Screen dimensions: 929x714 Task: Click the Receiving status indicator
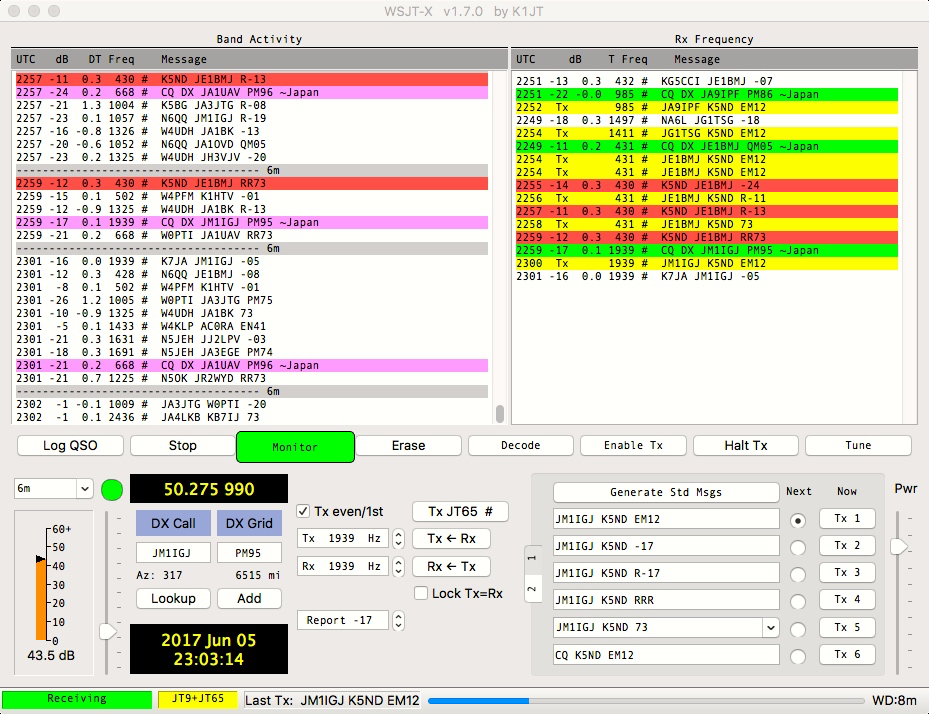pos(77,699)
